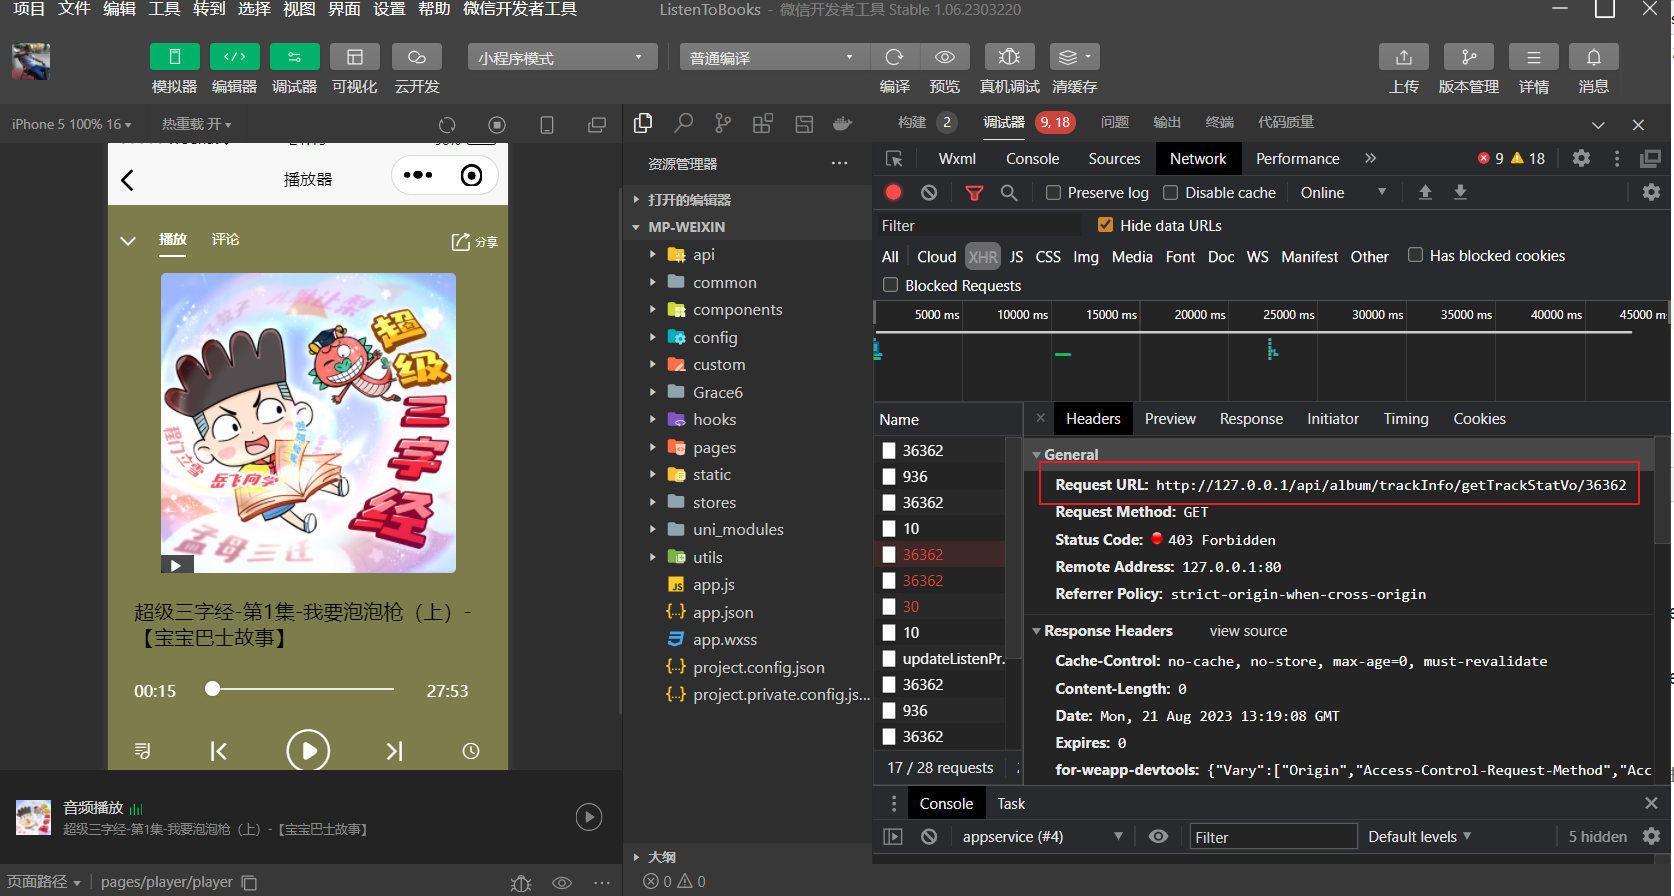The width and height of the screenshot is (1674, 896).
Task: Select the JS filter button
Action: pyautogui.click(x=1016, y=257)
